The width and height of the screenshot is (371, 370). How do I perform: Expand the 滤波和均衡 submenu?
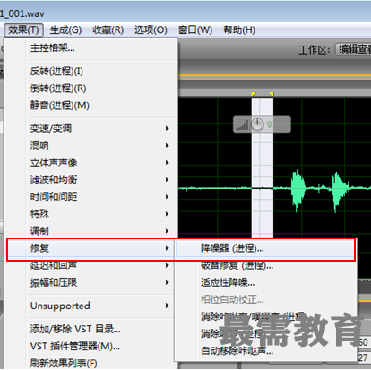pyautogui.click(x=92, y=180)
